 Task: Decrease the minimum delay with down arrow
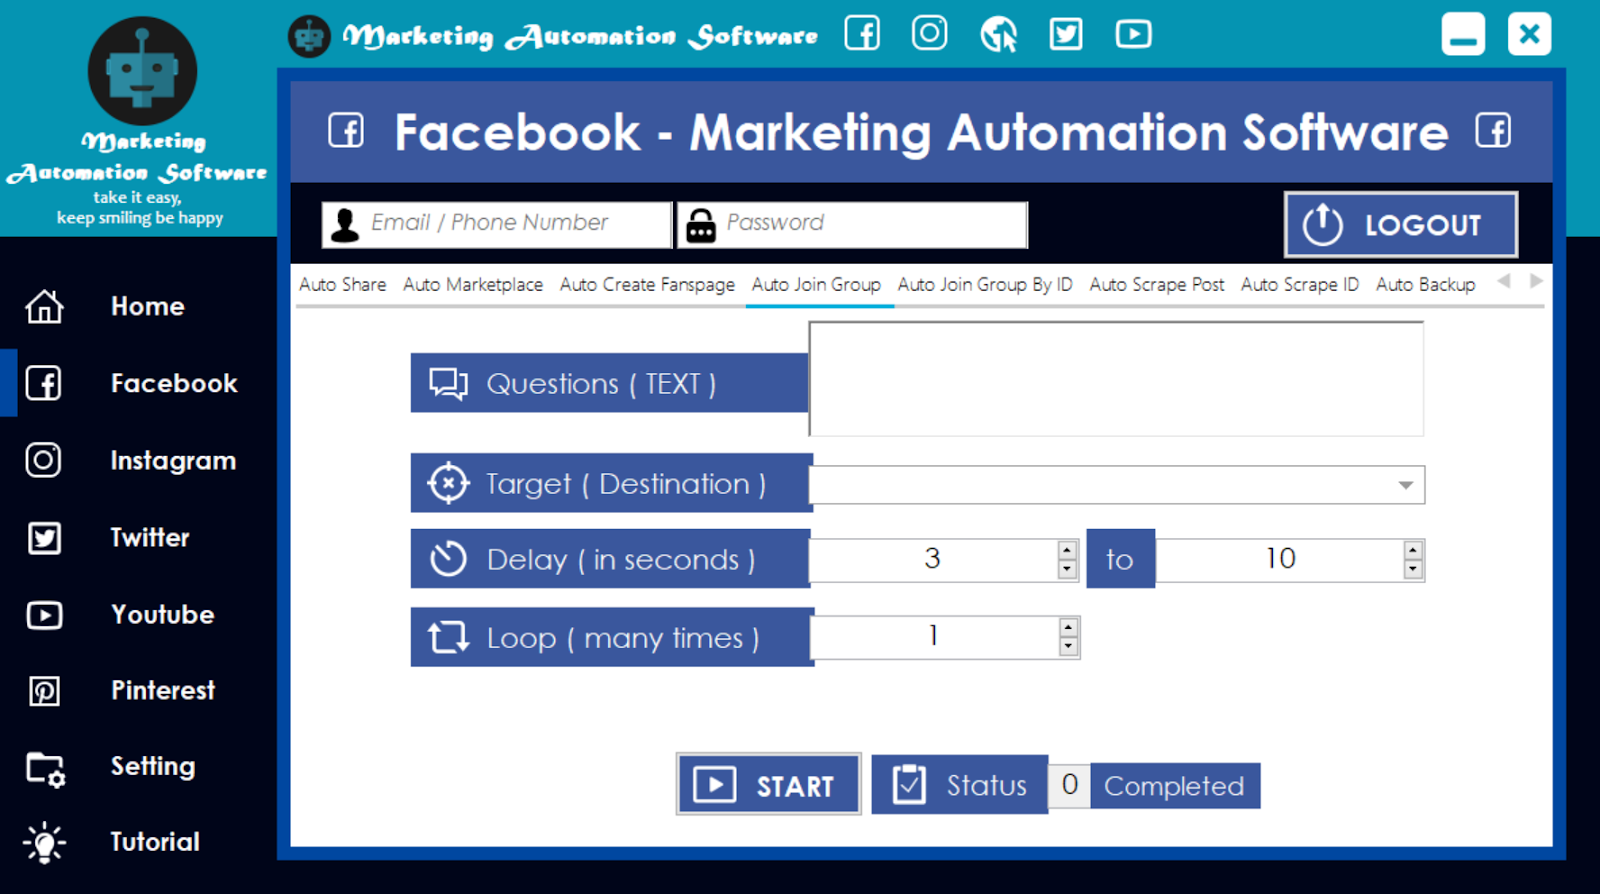click(1067, 569)
